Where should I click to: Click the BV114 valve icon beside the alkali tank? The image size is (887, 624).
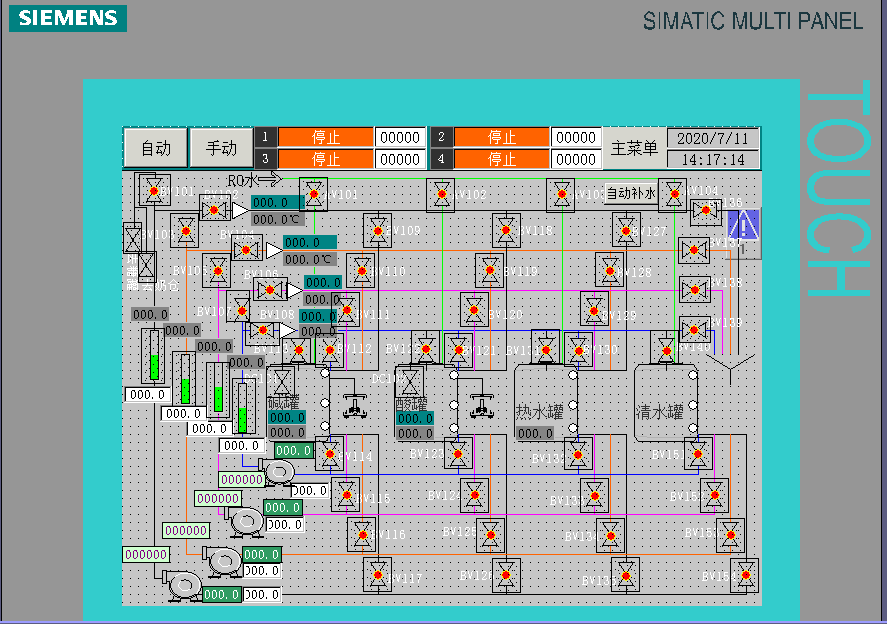[329, 453]
